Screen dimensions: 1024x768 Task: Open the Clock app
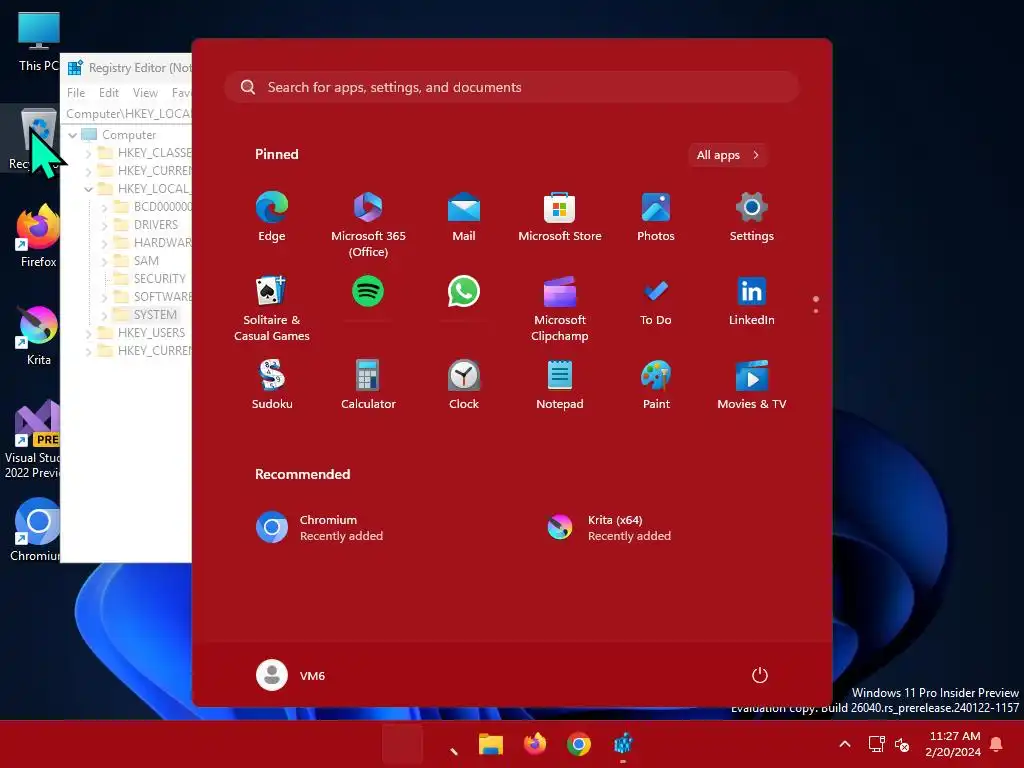coord(464,384)
